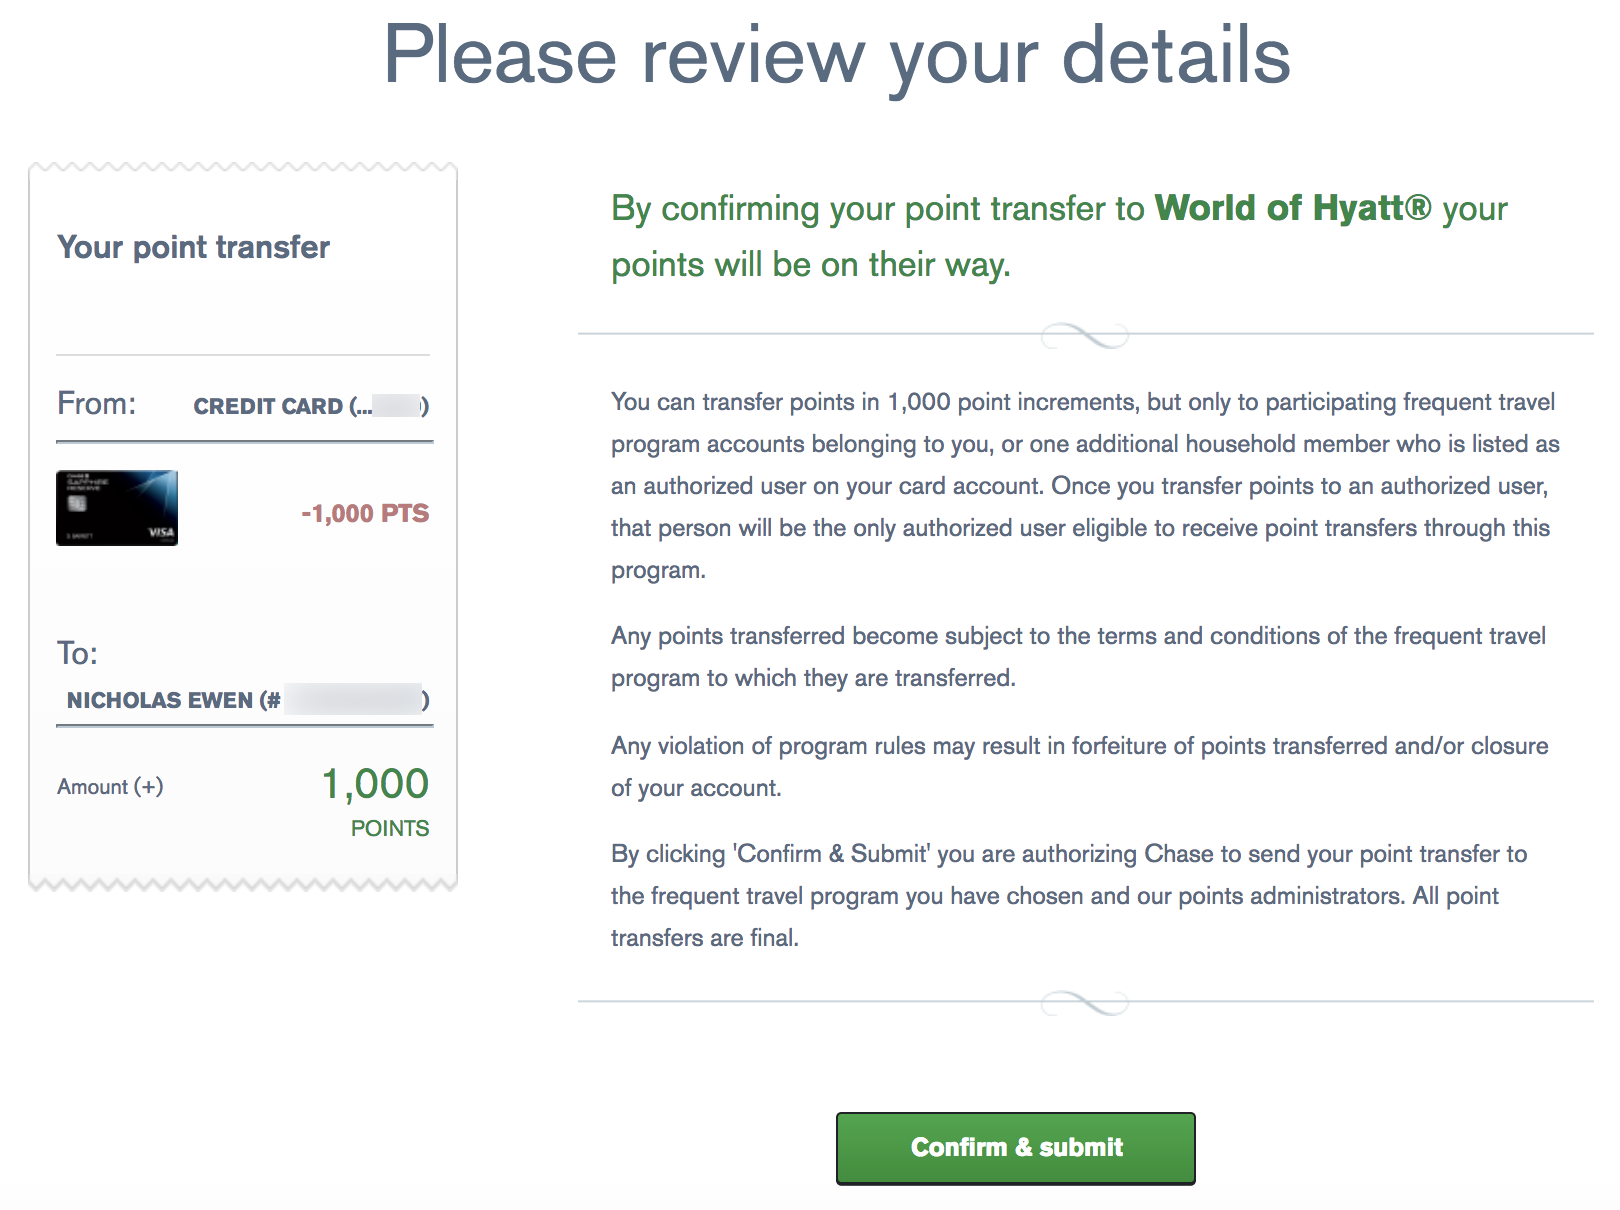Click the 'Amount (+)' label
The height and width of the screenshot is (1210, 1620).
pyautogui.click(x=110, y=787)
